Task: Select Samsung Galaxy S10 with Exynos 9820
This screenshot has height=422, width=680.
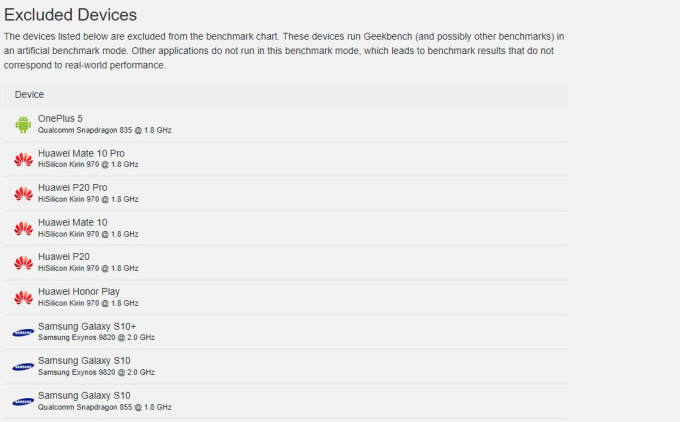Action: click(x=84, y=360)
